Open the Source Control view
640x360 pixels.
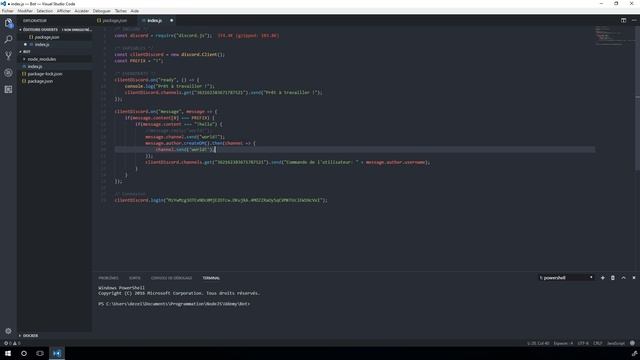8,56
